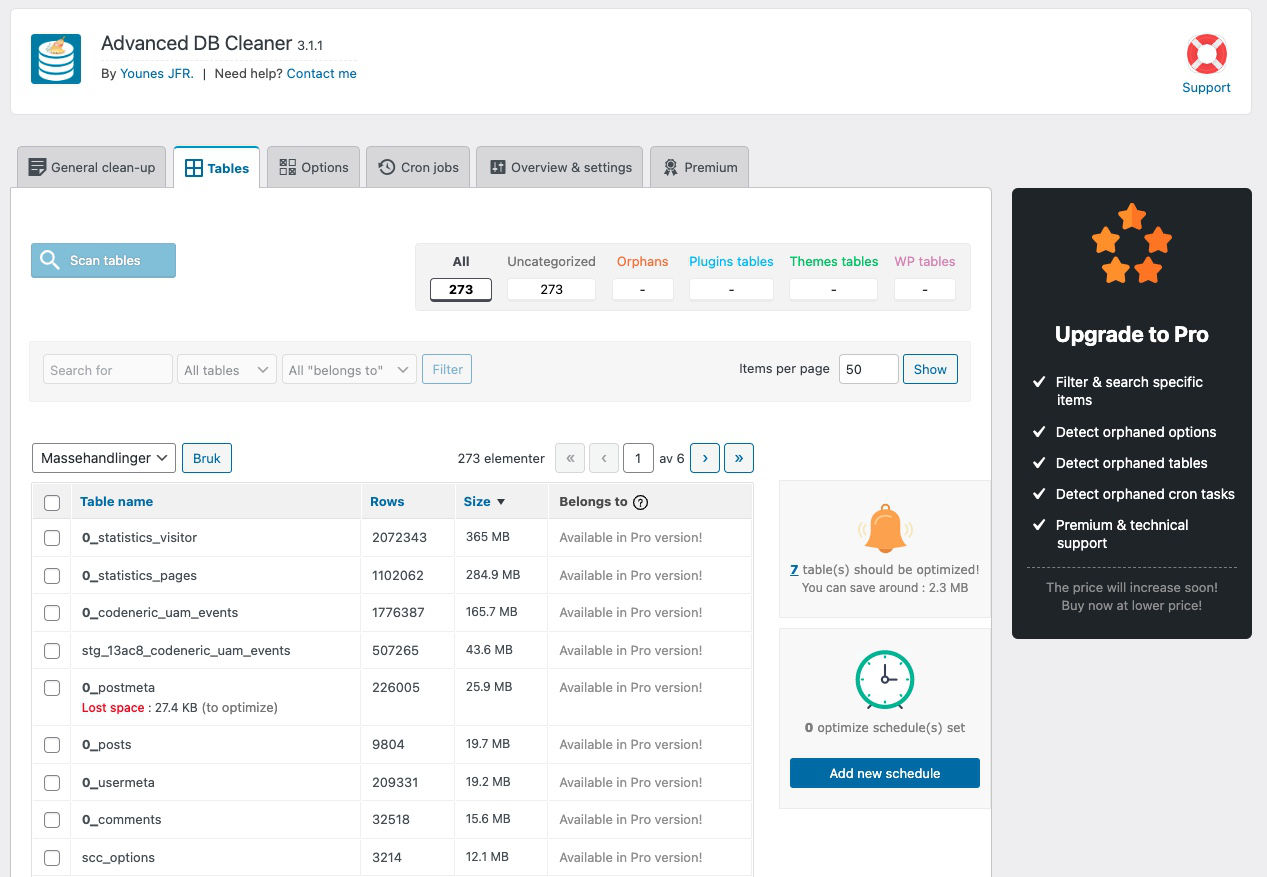The height and width of the screenshot is (877, 1267).
Task: Go to next page arrow
Action: point(705,458)
